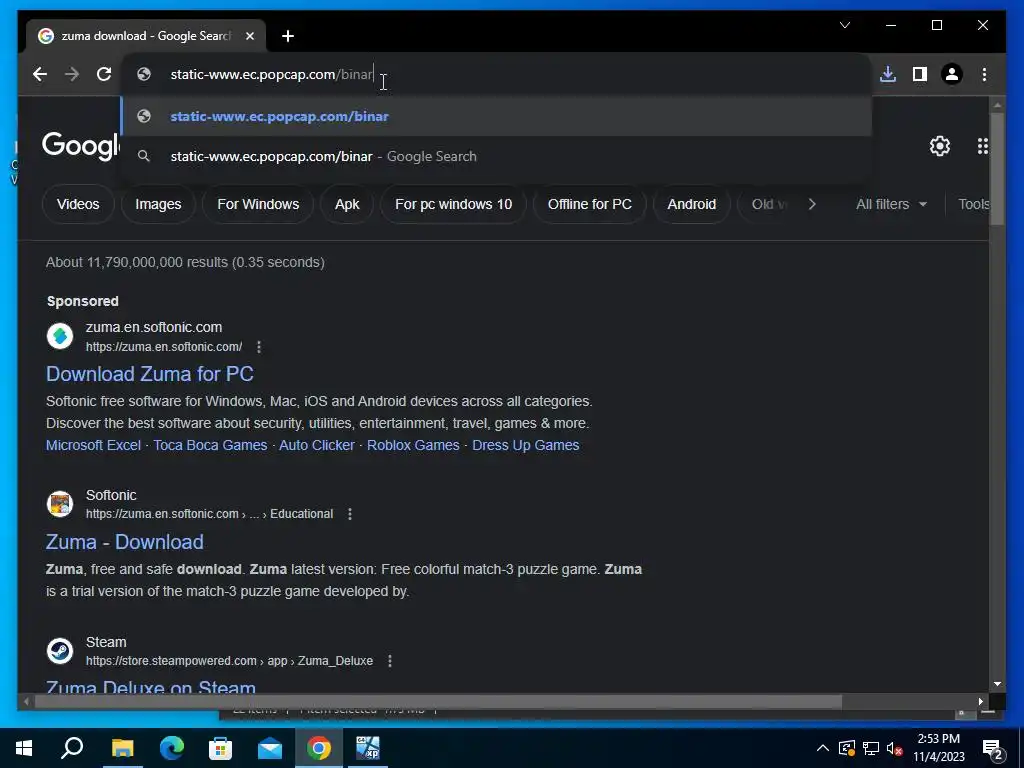This screenshot has width=1024, height=768.
Task: Open a new tab with plus button
Action: click(288, 36)
